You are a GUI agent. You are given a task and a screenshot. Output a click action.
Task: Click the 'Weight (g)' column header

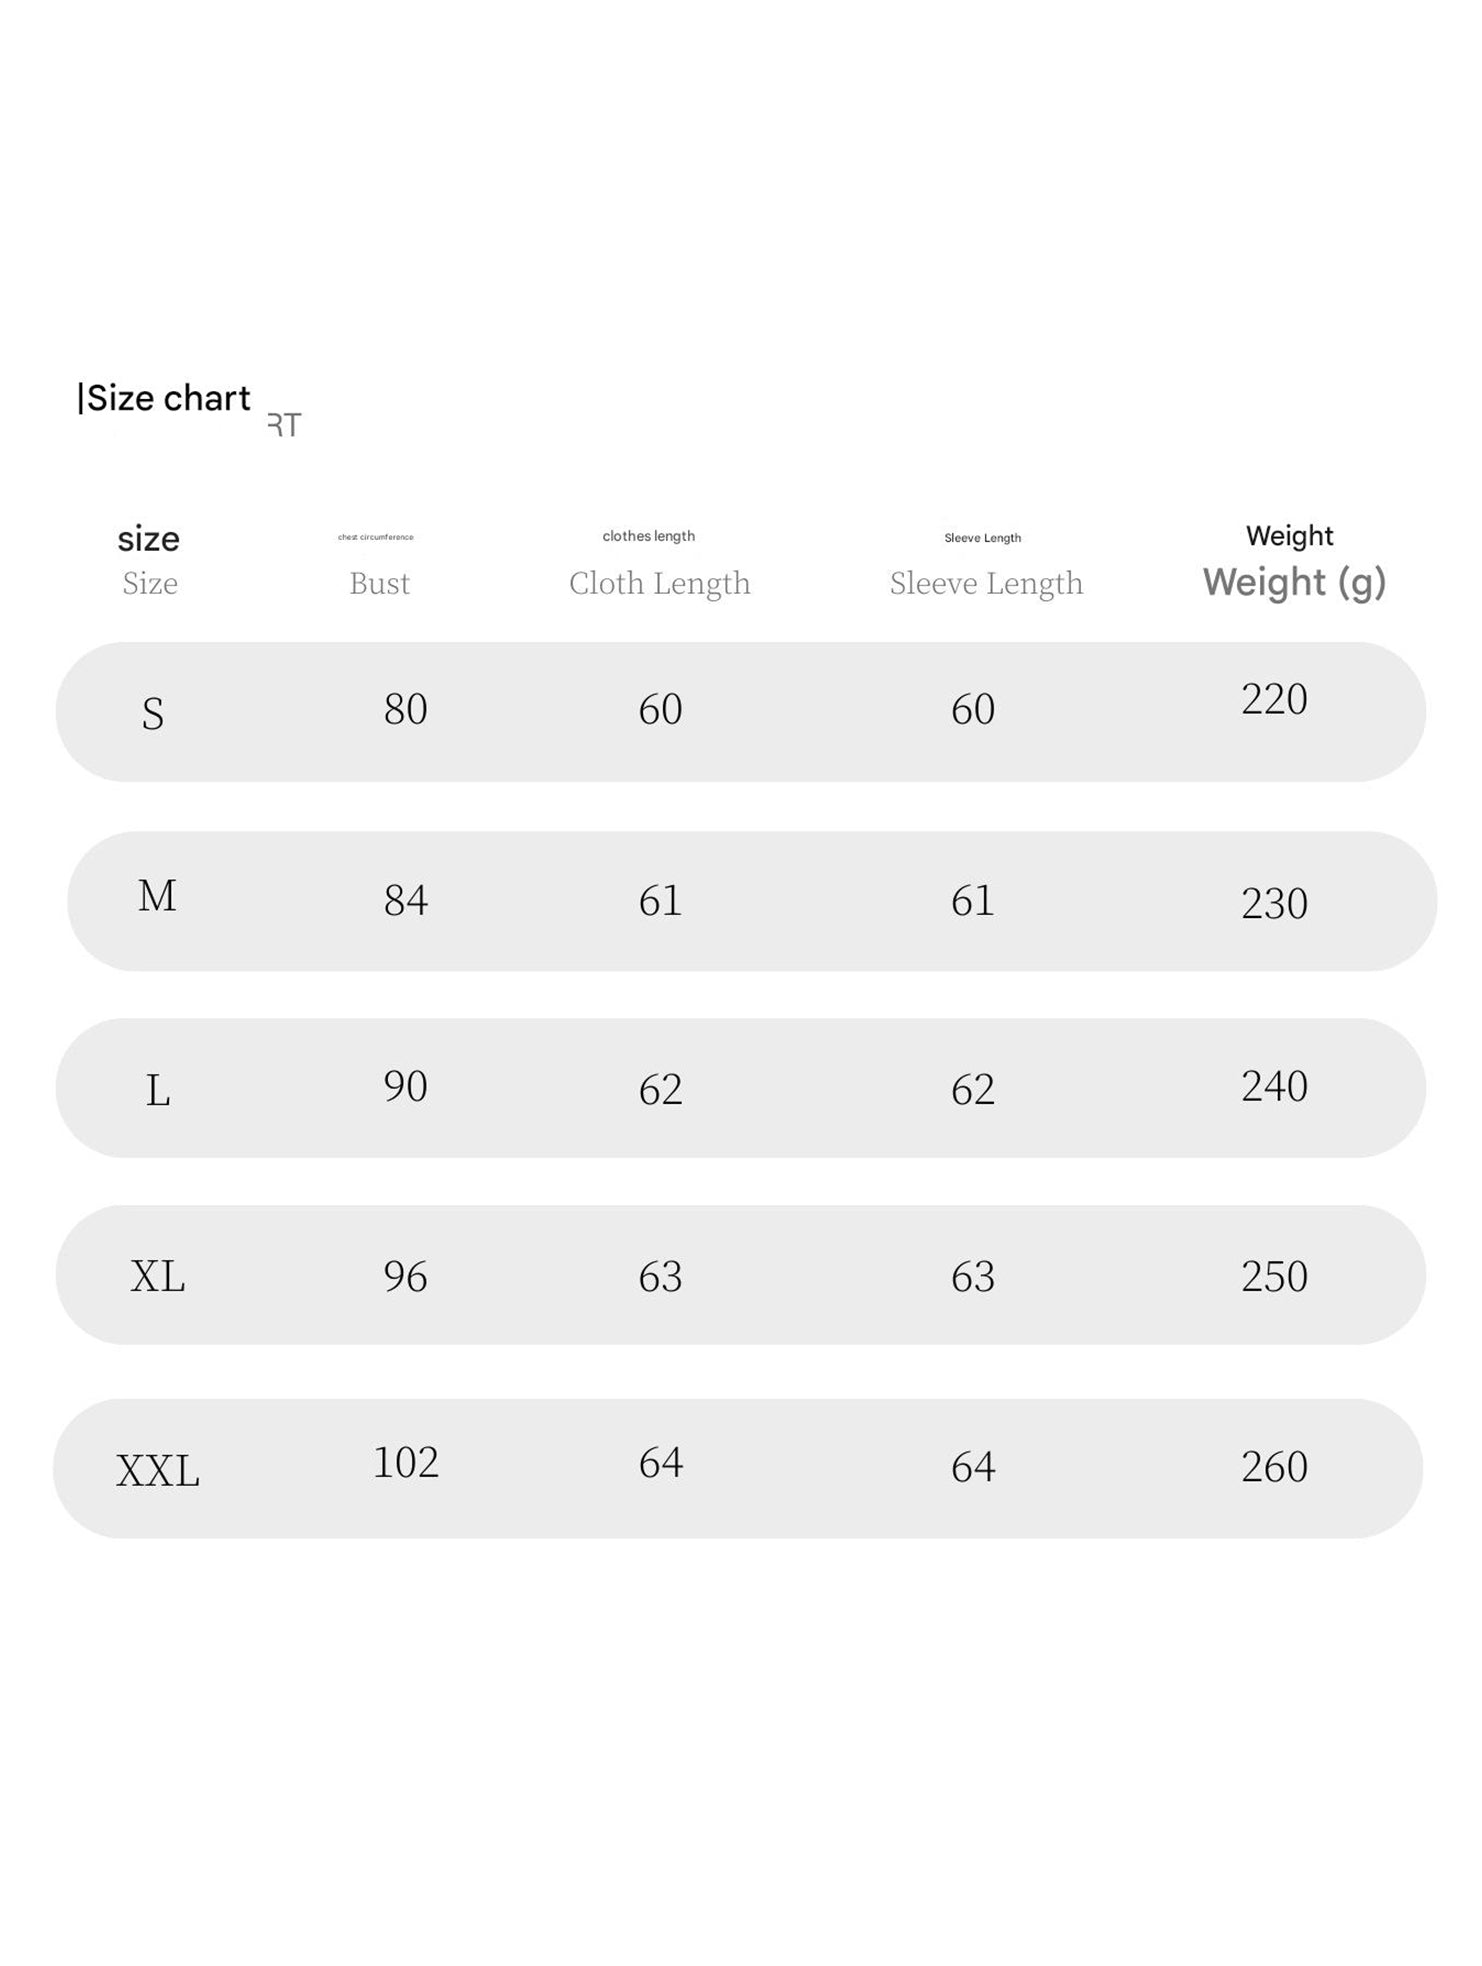coord(1294,582)
